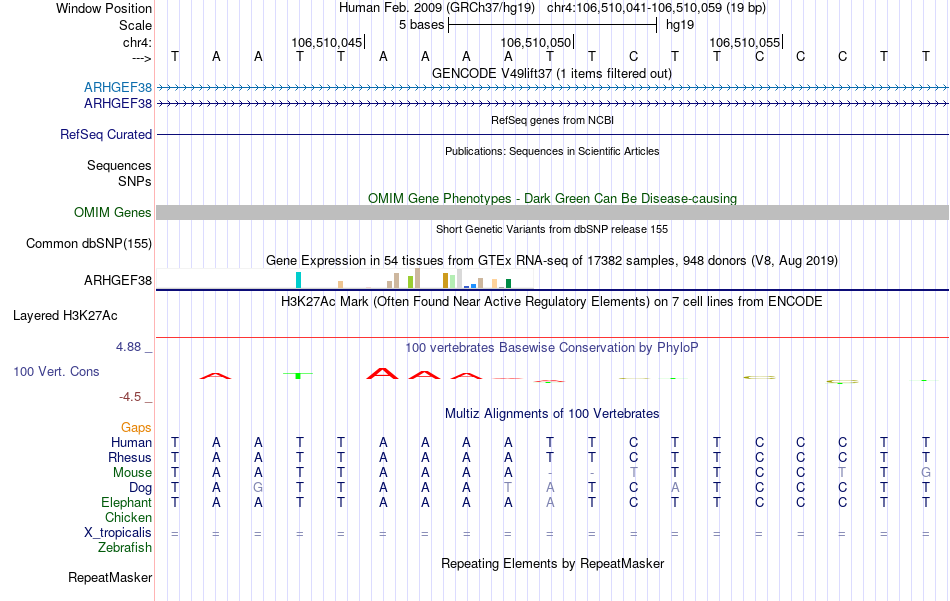Click the green T mark in the PhyloP track
This screenshot has height=601, width=950.
(298, 376)
